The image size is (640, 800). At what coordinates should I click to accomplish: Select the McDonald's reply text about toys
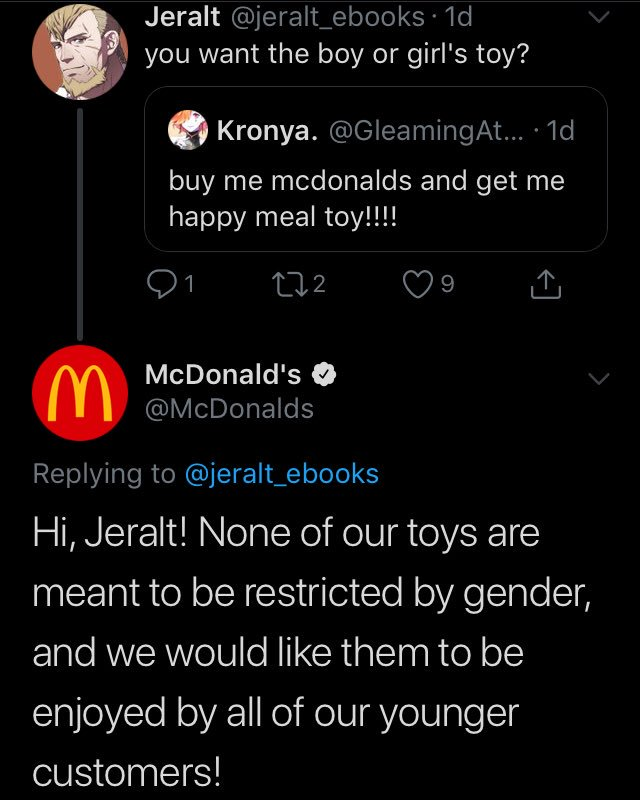point(310,652)
